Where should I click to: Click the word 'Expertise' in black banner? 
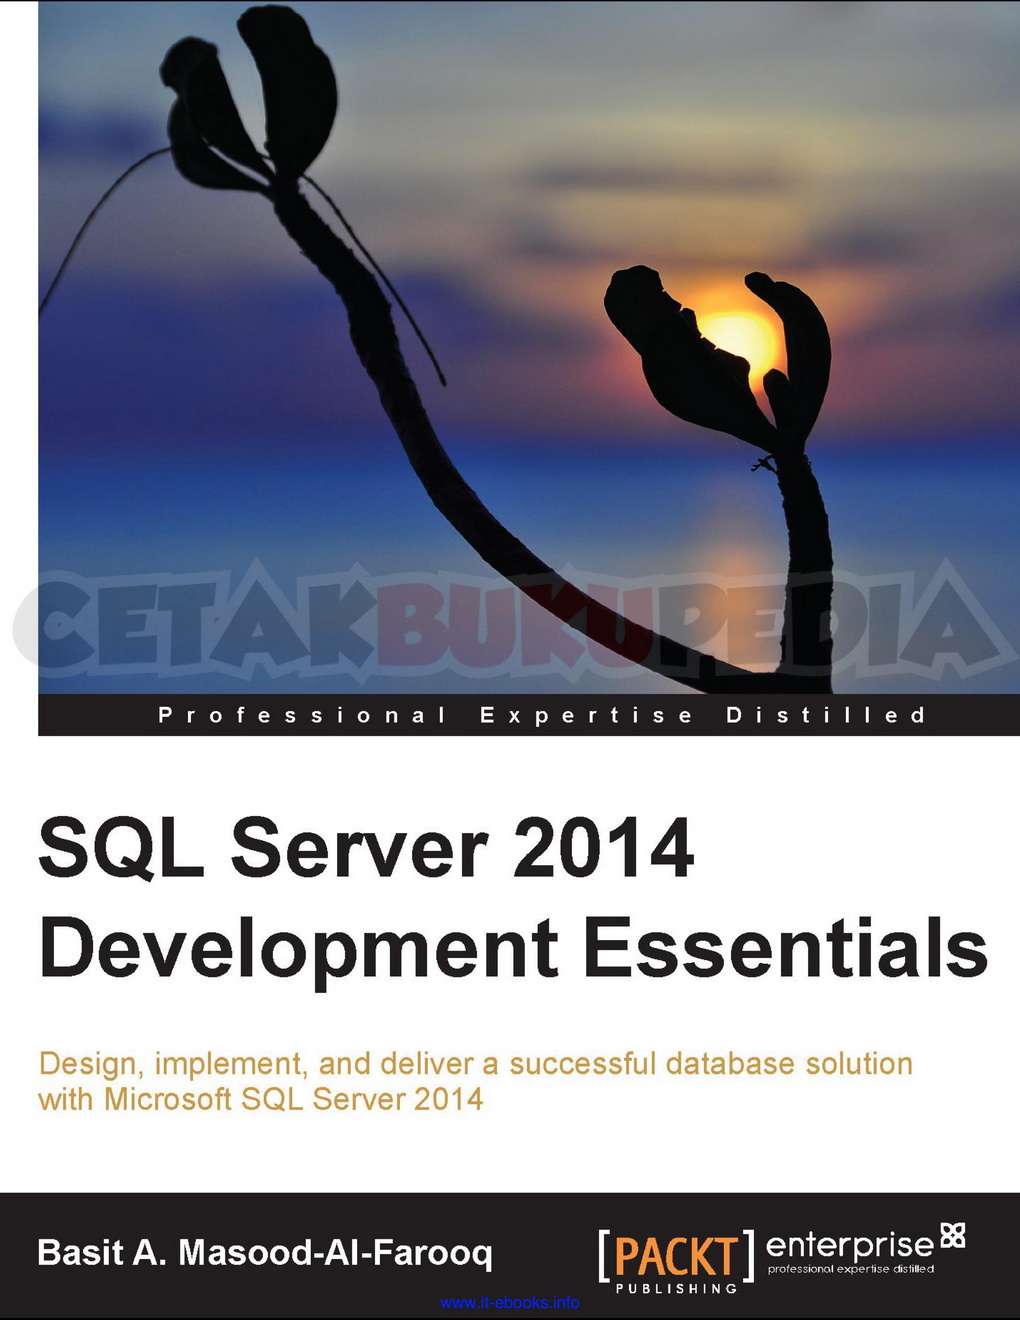coord(586,715)
